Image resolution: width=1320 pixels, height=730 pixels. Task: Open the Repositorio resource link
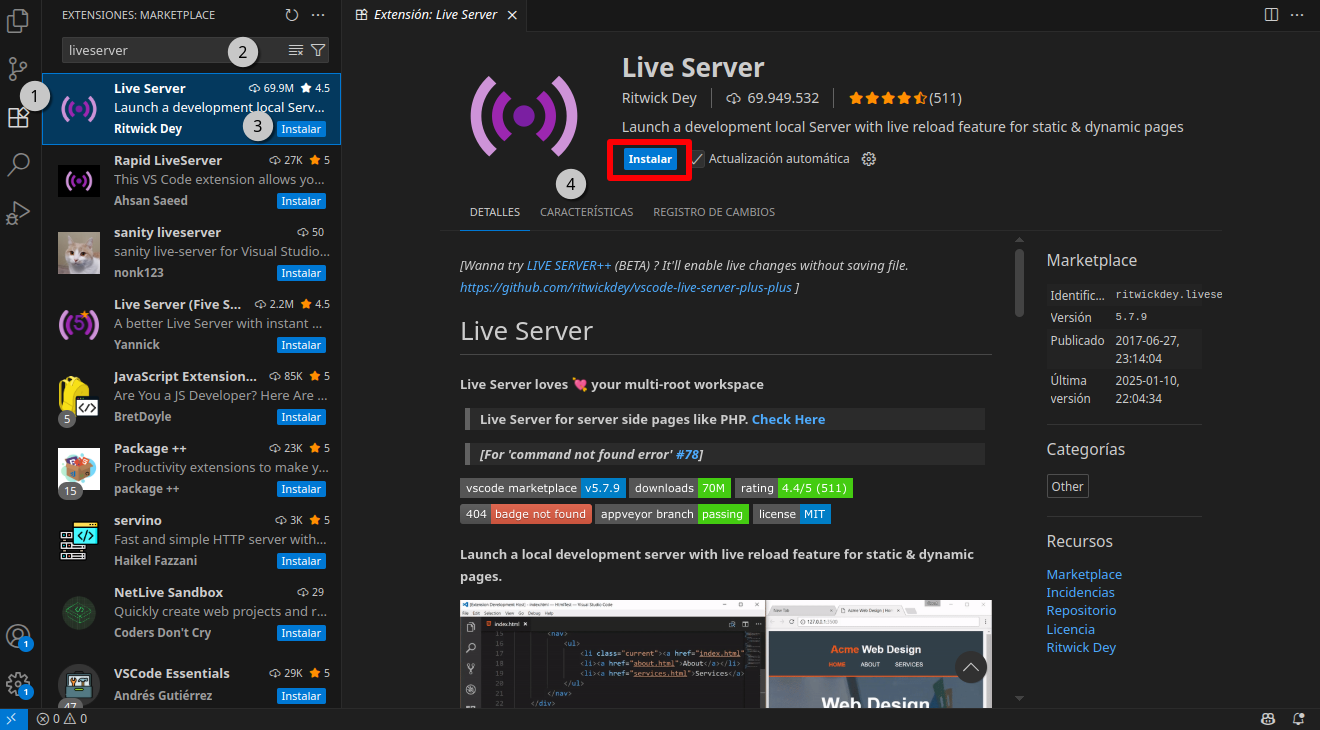click(1081, 611)
